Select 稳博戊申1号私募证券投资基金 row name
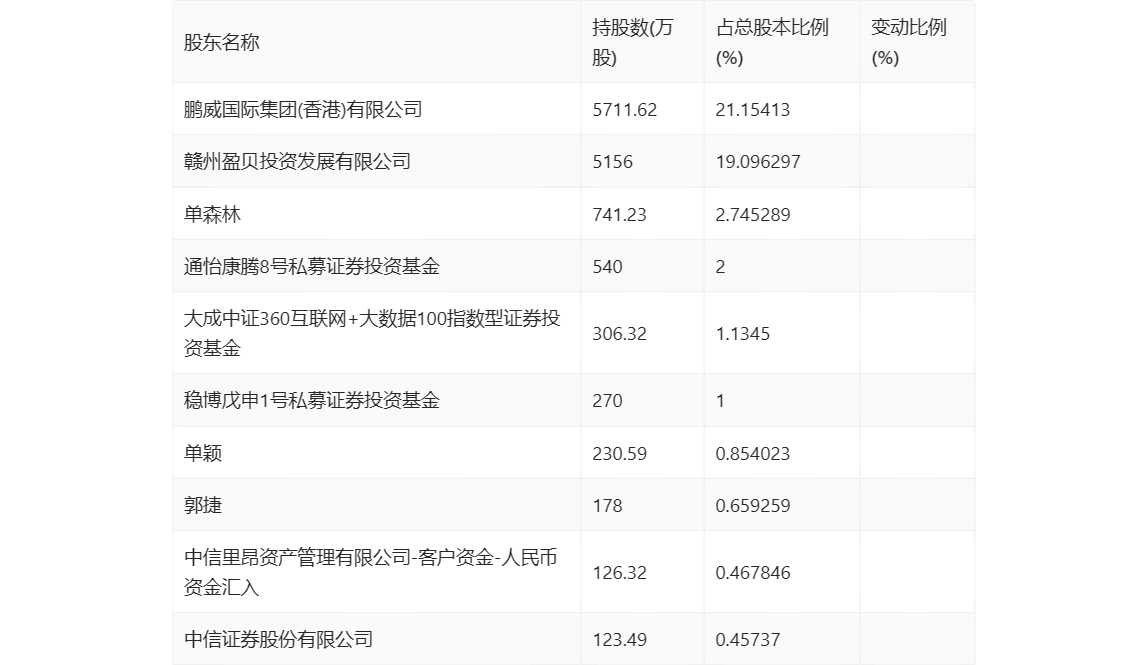 click(x=312, y=401)
